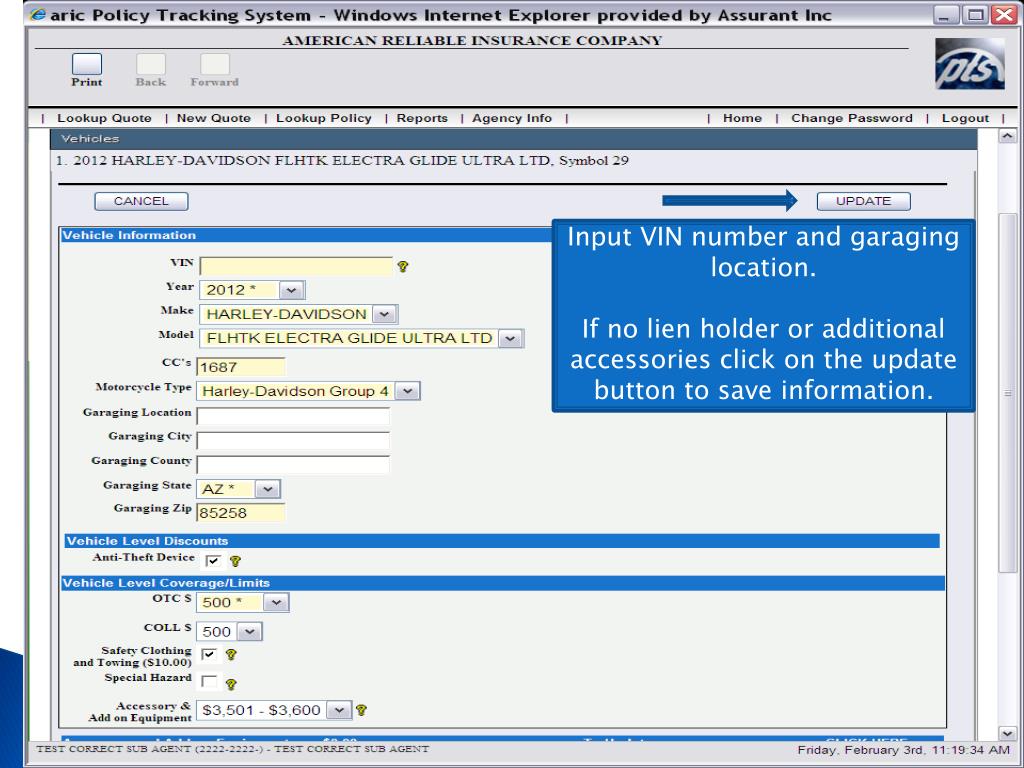Click the help icon for Safety Clothing and Towing

click(231, 654)
